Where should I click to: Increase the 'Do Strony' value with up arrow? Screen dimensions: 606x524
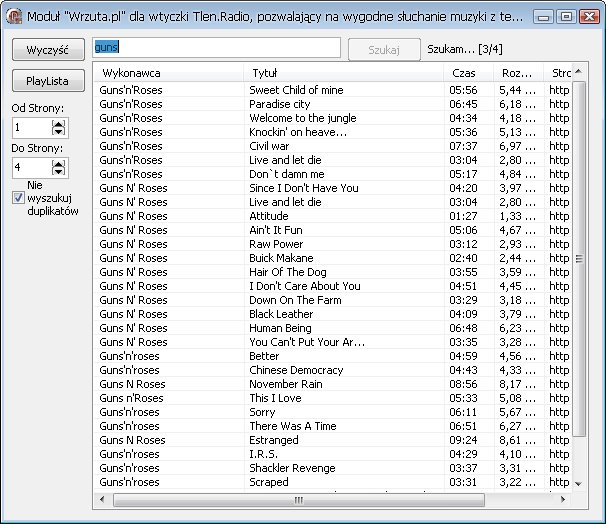click(58, 162)
